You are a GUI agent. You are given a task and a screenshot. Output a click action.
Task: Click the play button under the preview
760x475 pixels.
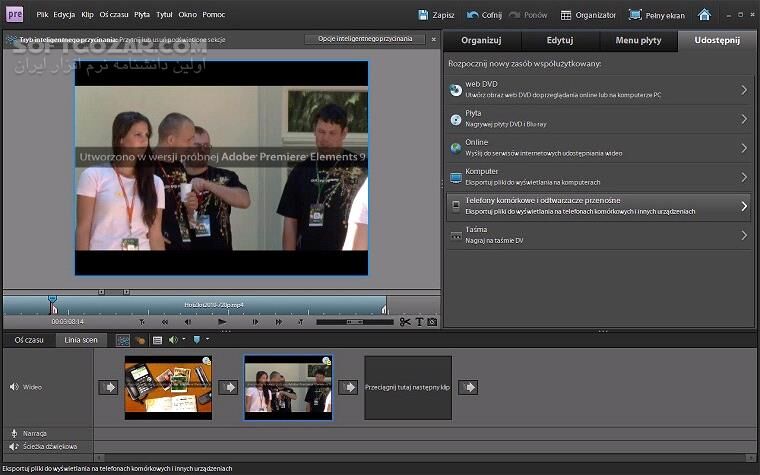(222, 322)
